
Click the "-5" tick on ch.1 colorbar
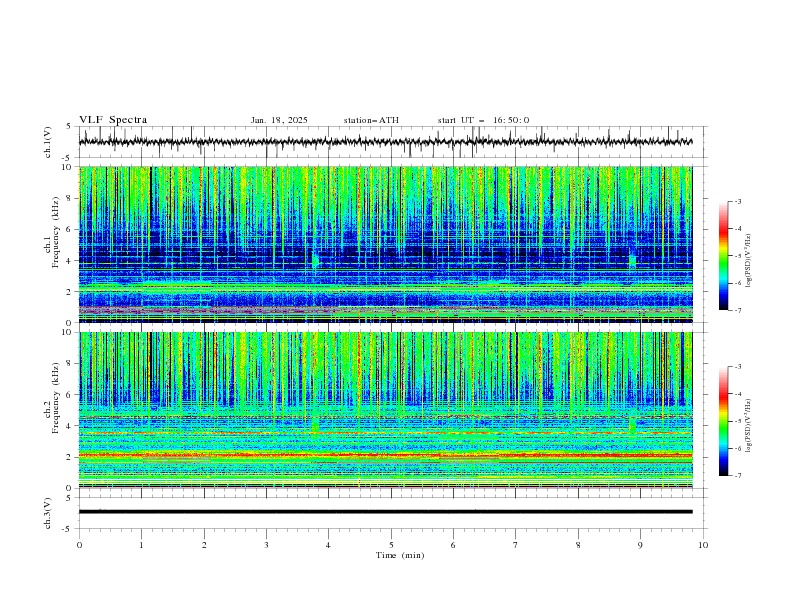tap(737, 256)
